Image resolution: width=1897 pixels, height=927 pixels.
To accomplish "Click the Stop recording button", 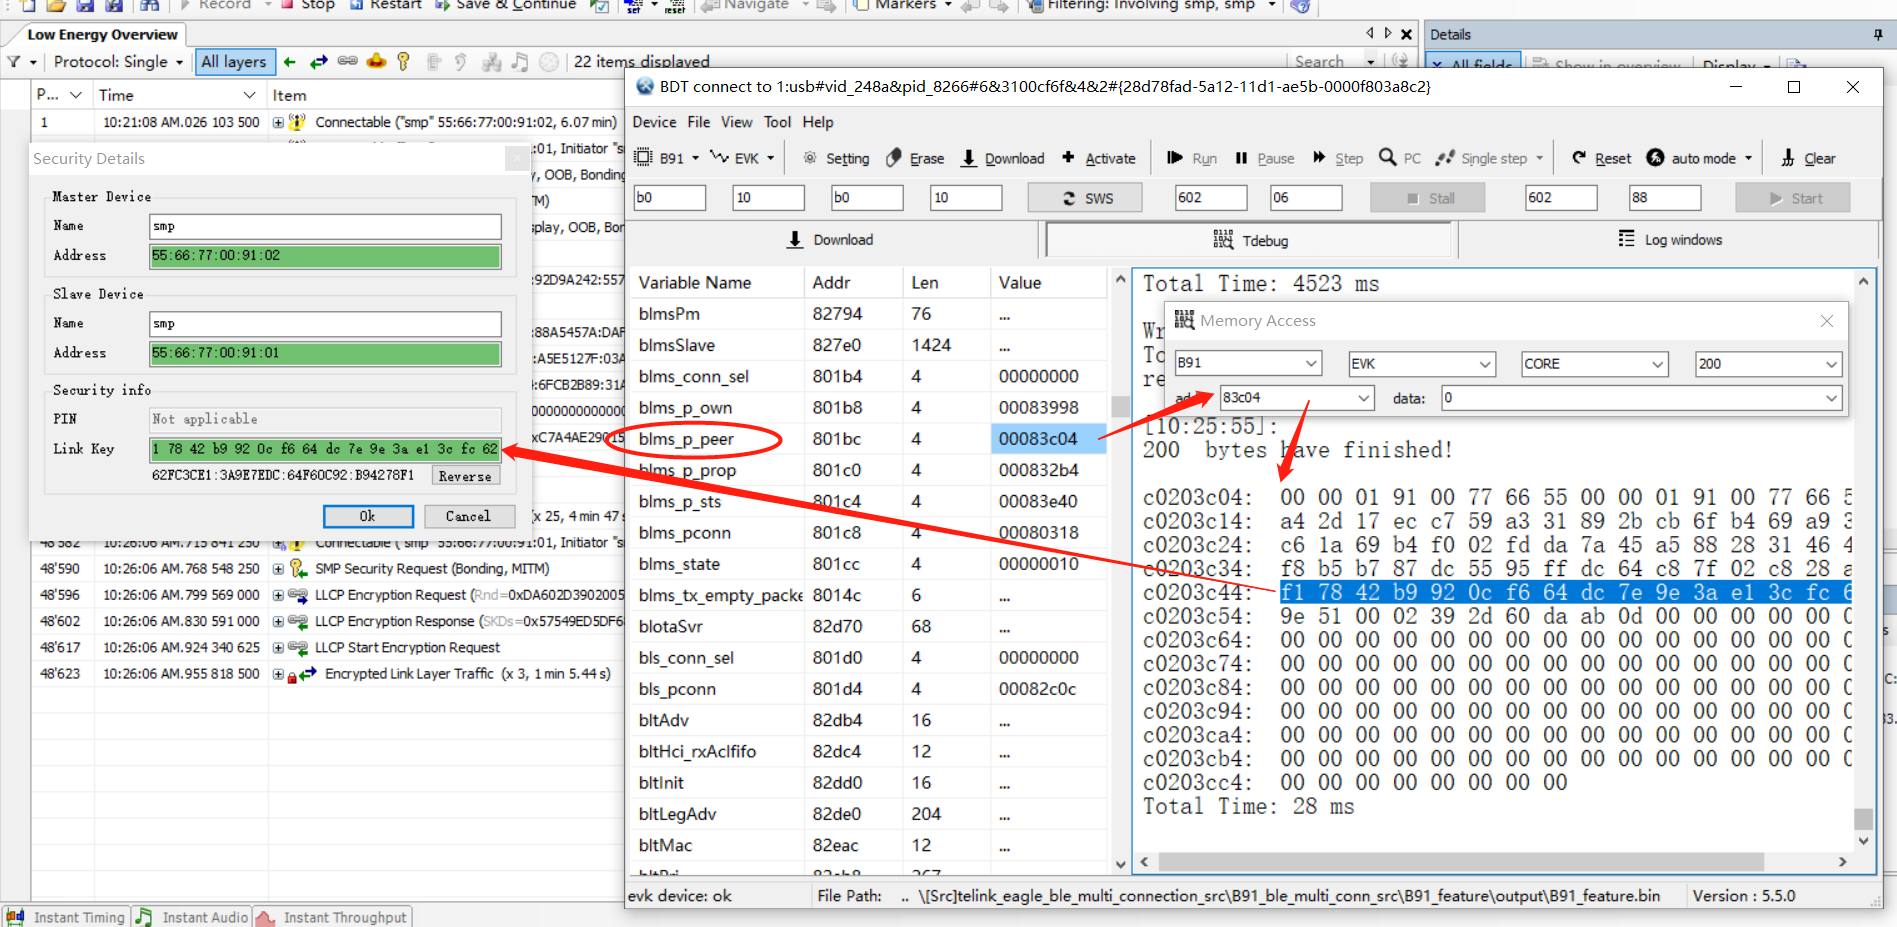I will tap(308, 5).
